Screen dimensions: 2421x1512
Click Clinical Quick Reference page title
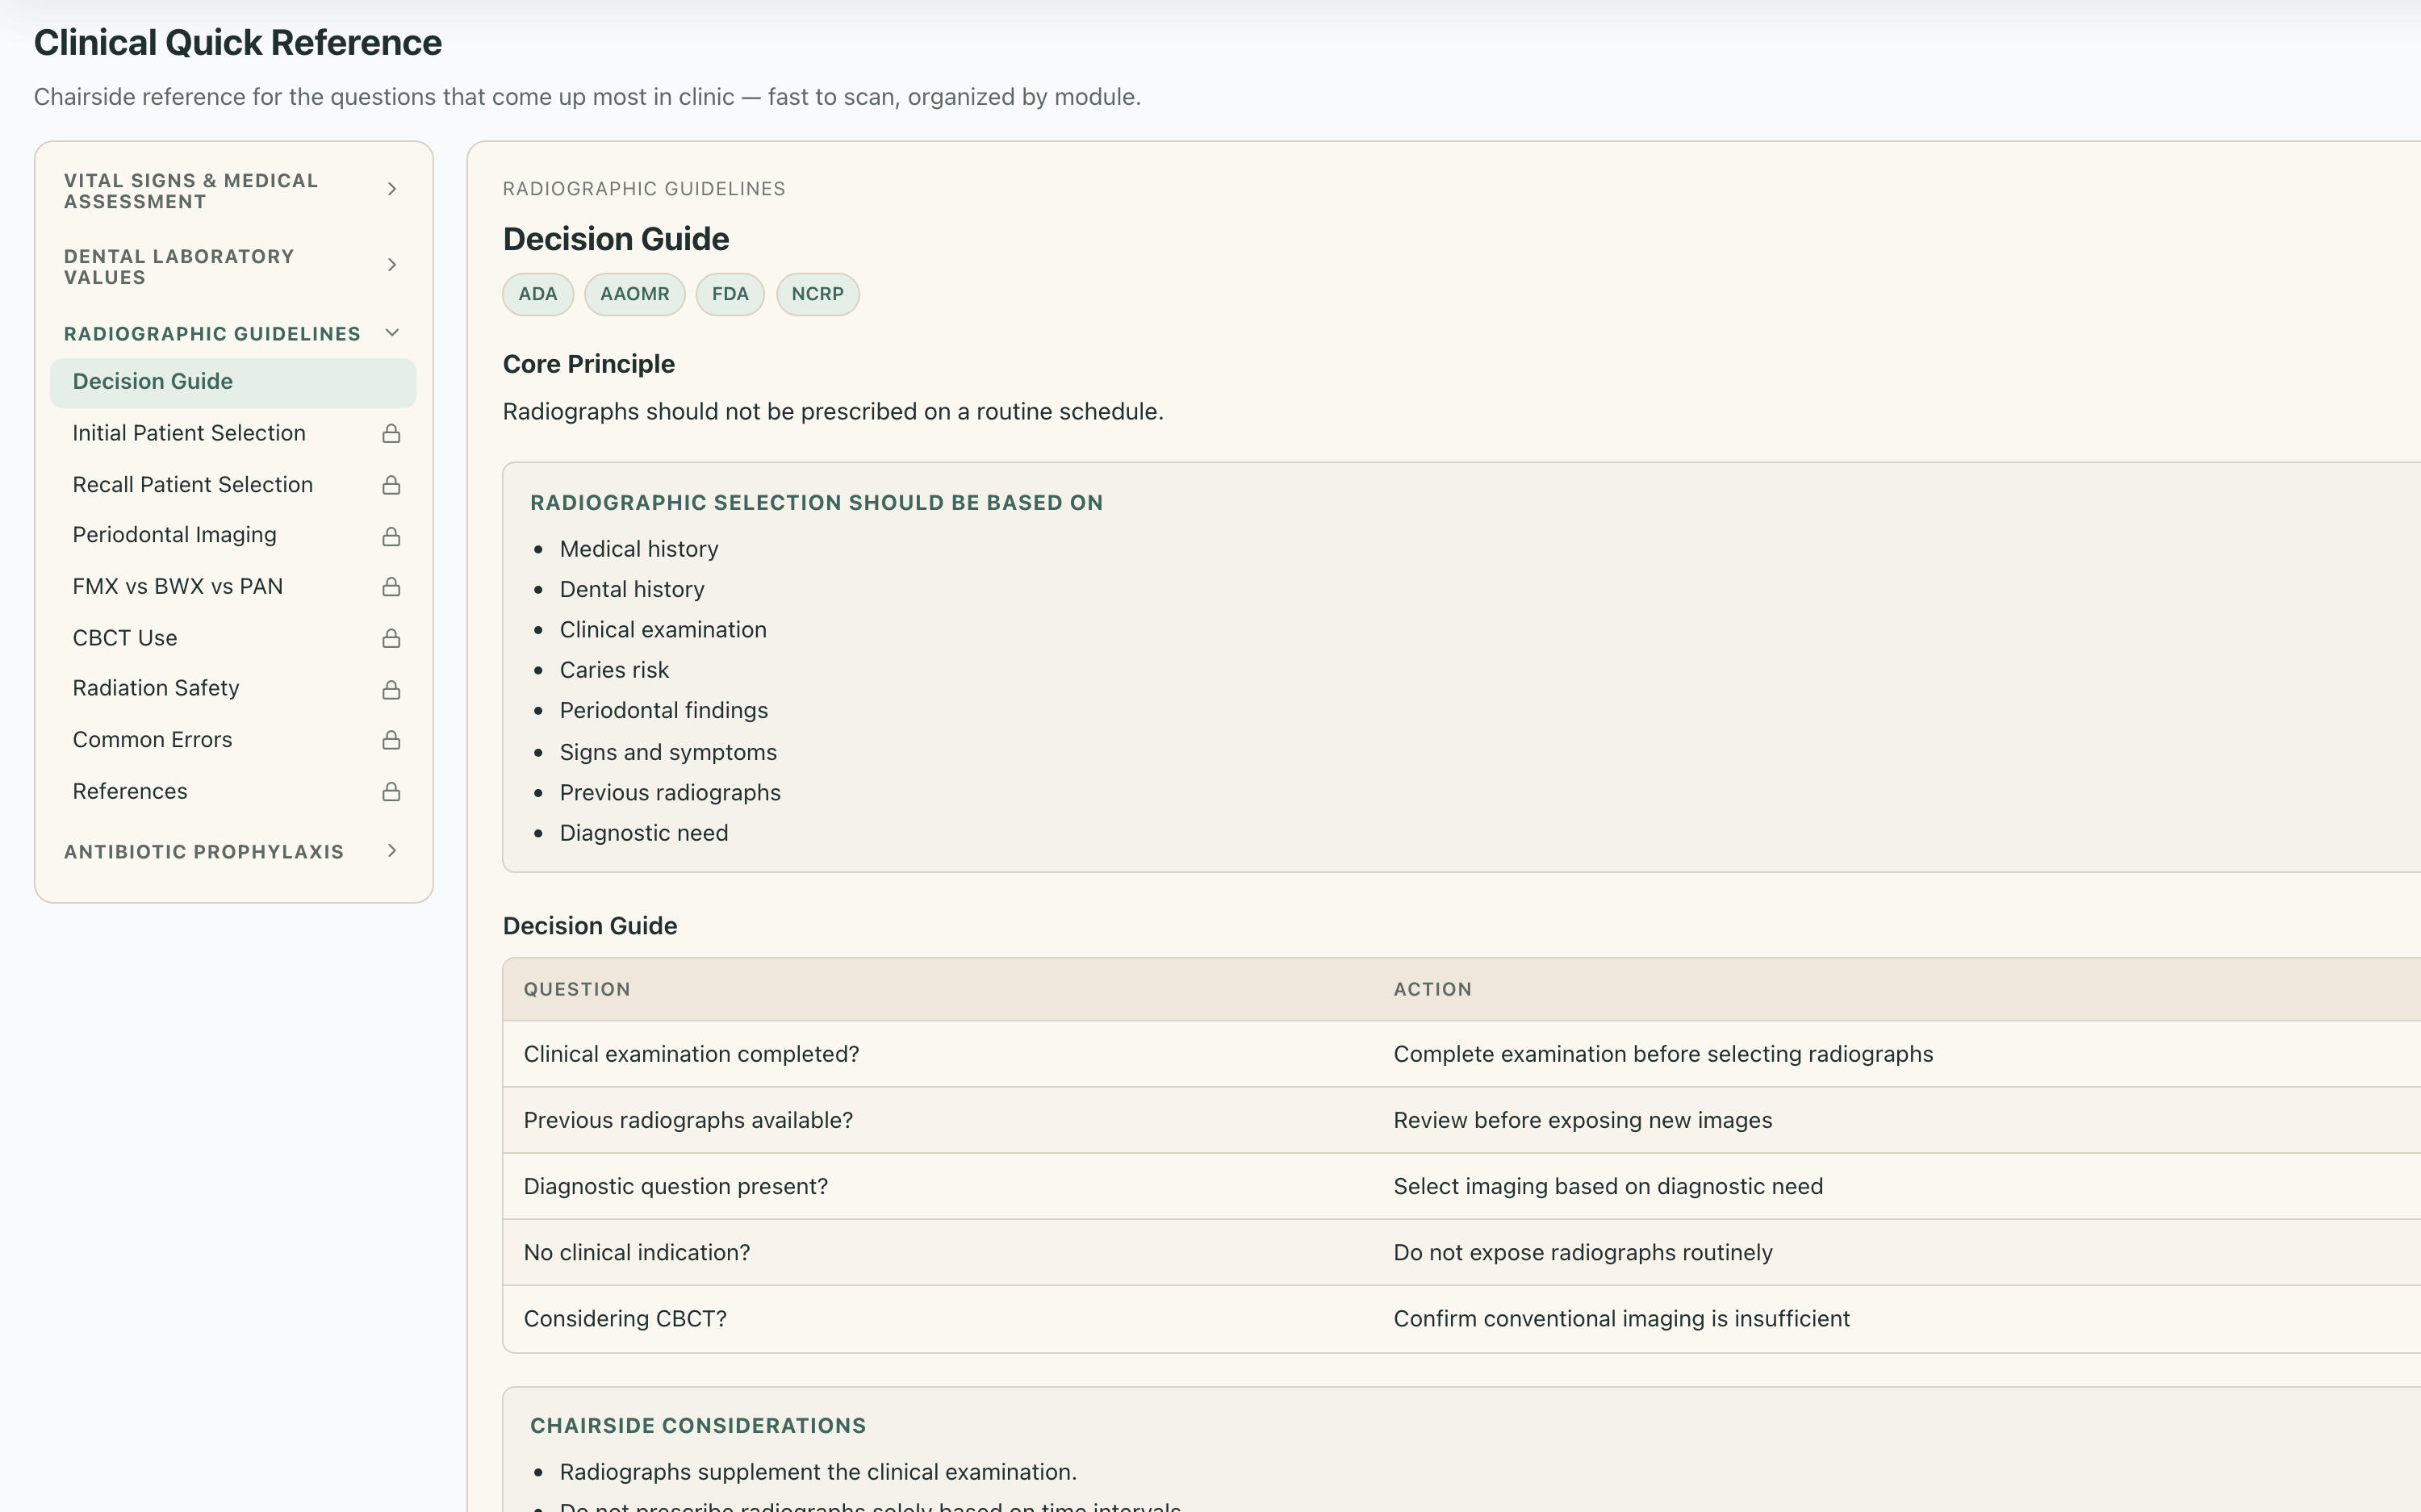tap(238, 43)
